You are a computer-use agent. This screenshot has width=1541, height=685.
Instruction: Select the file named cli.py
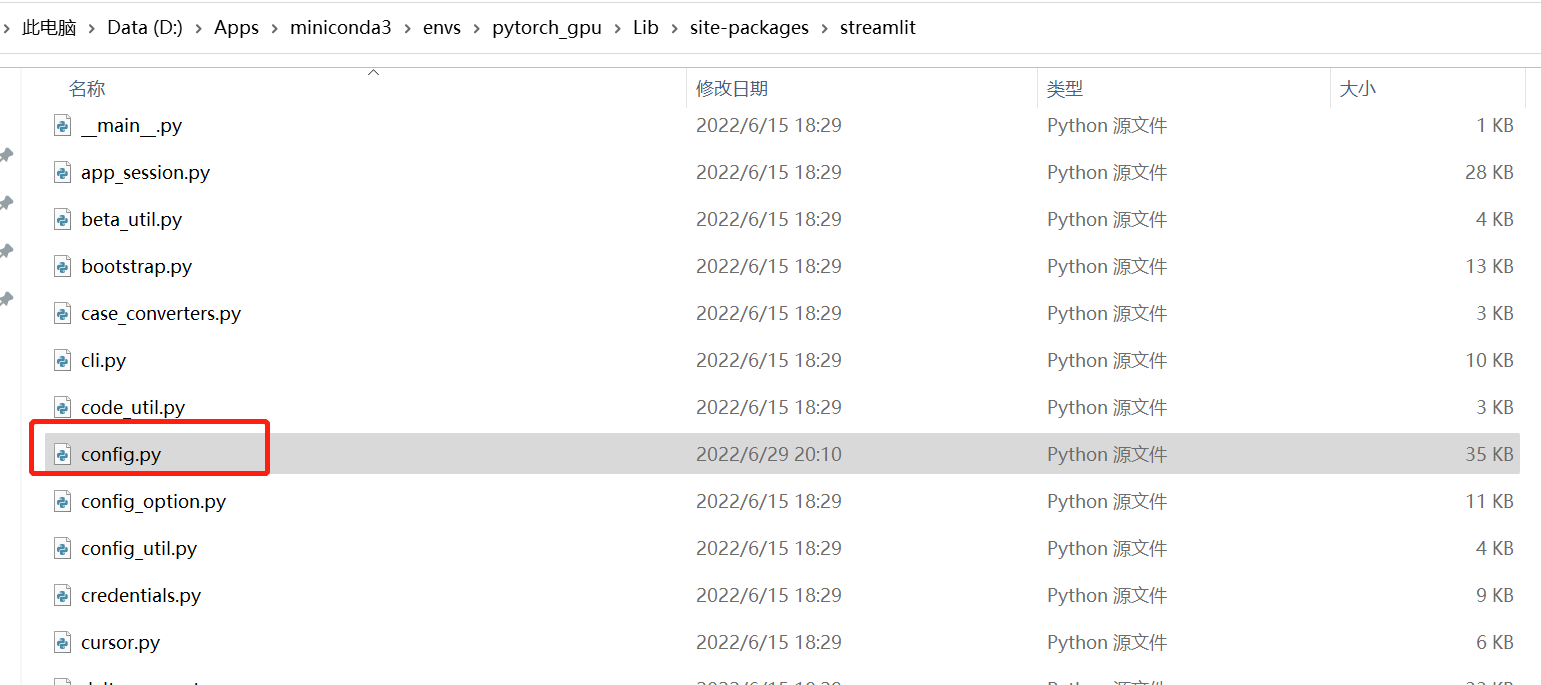click(x=103, y=361)
